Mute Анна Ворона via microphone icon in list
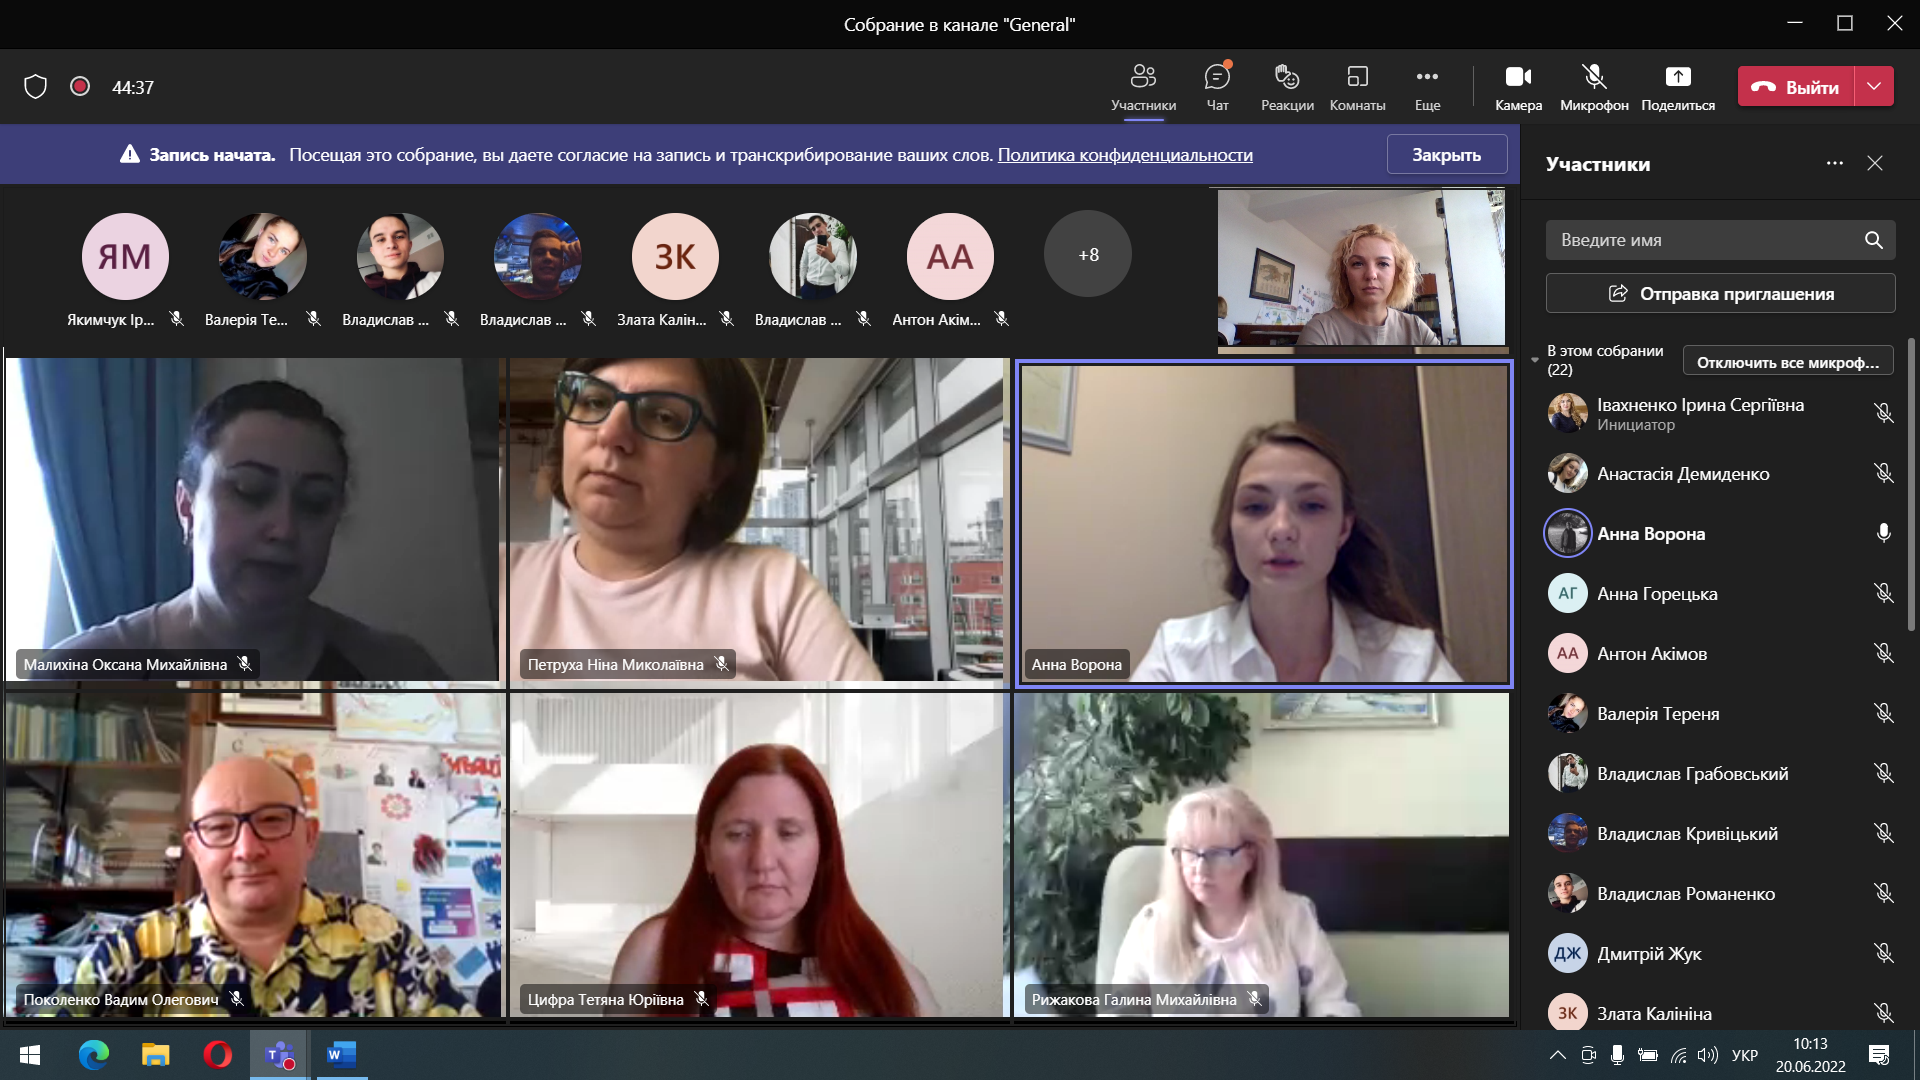This screenshot has height=1080, width=1920. (1883, 533)
